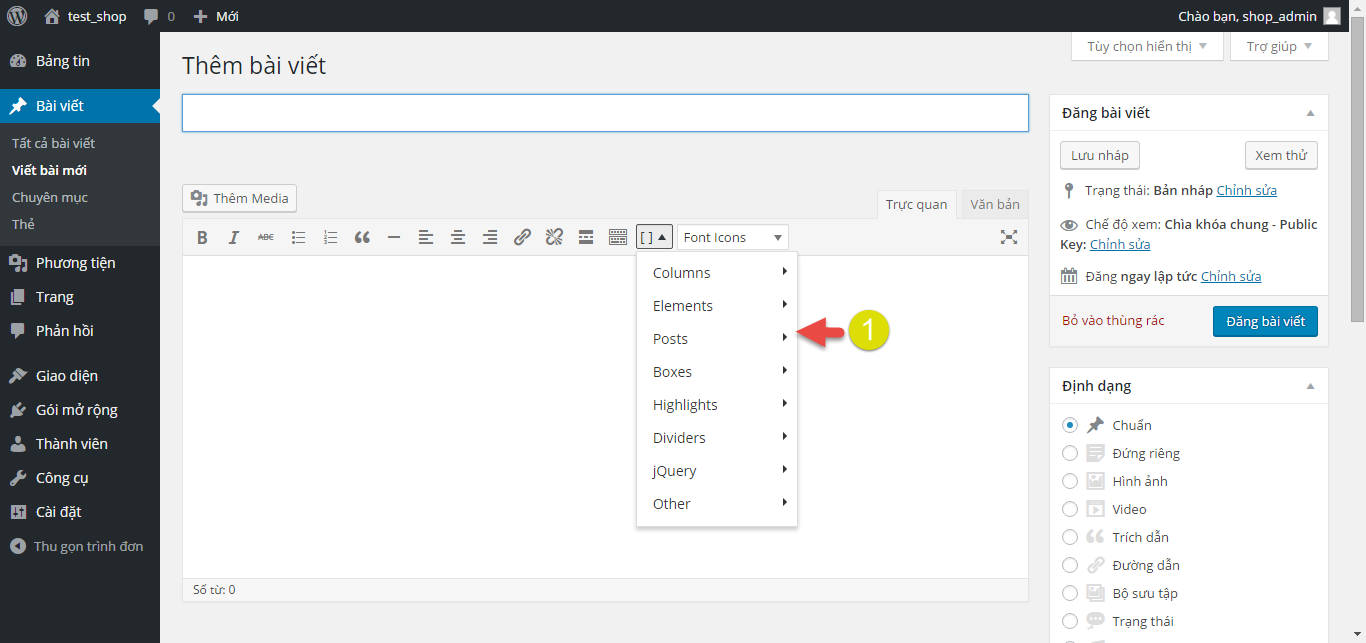
Task: Expand the Other submenu
Action: [x=717, y=504]
